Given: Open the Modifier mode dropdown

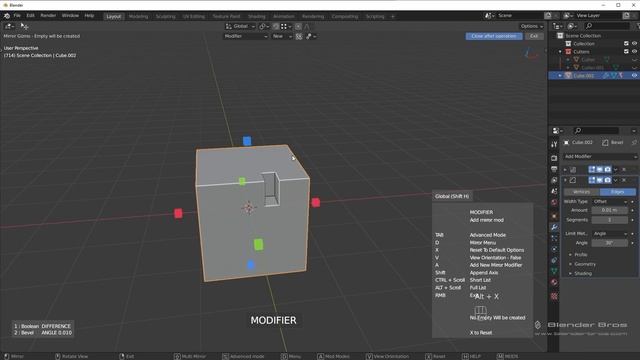Looking at the screenshot, I should (x=246, y=36).
